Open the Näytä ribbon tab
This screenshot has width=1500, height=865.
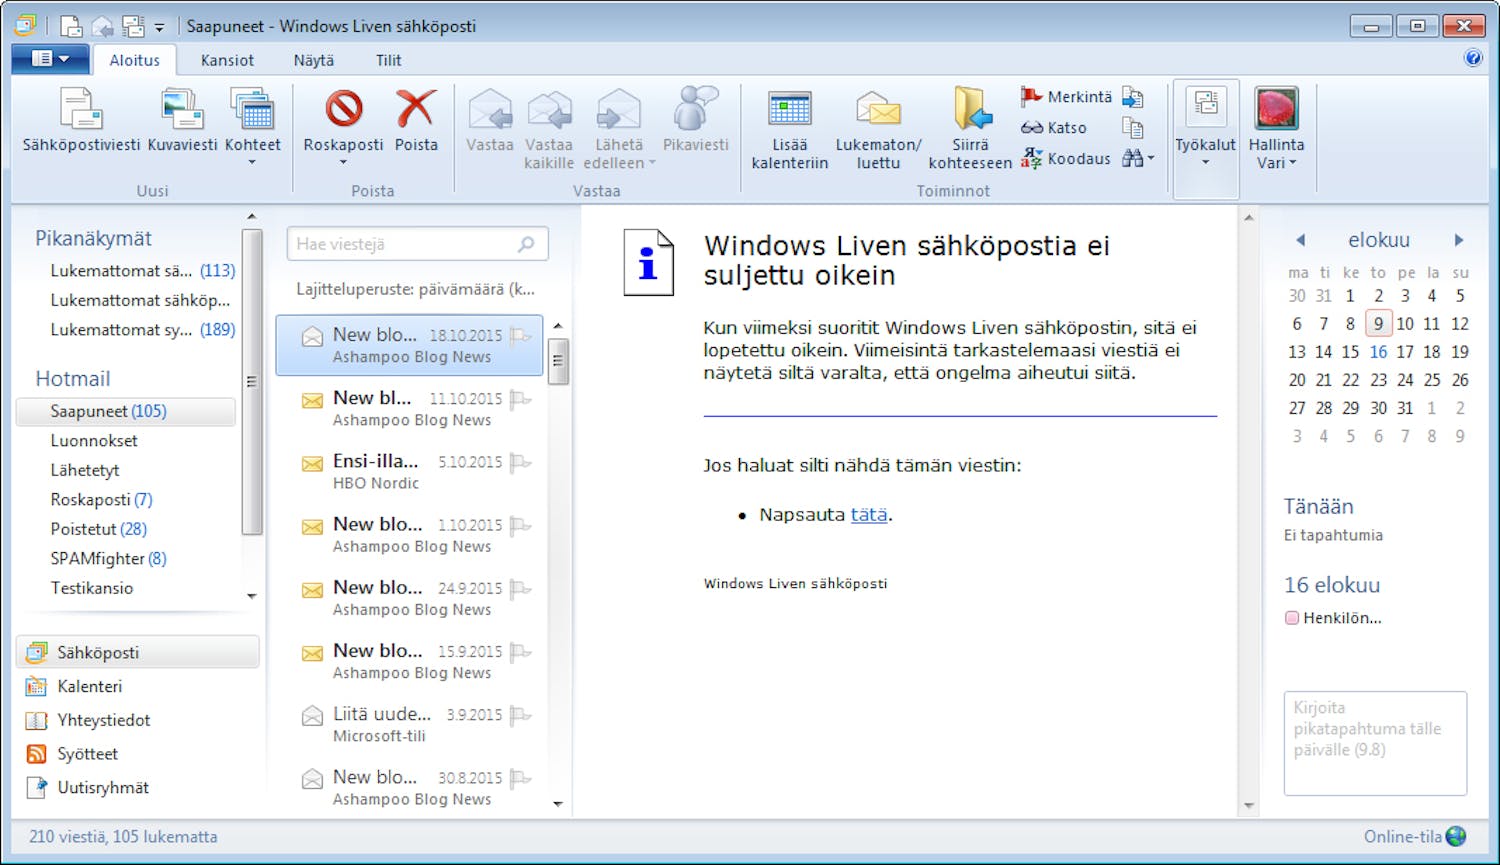(x=313, y=60)
